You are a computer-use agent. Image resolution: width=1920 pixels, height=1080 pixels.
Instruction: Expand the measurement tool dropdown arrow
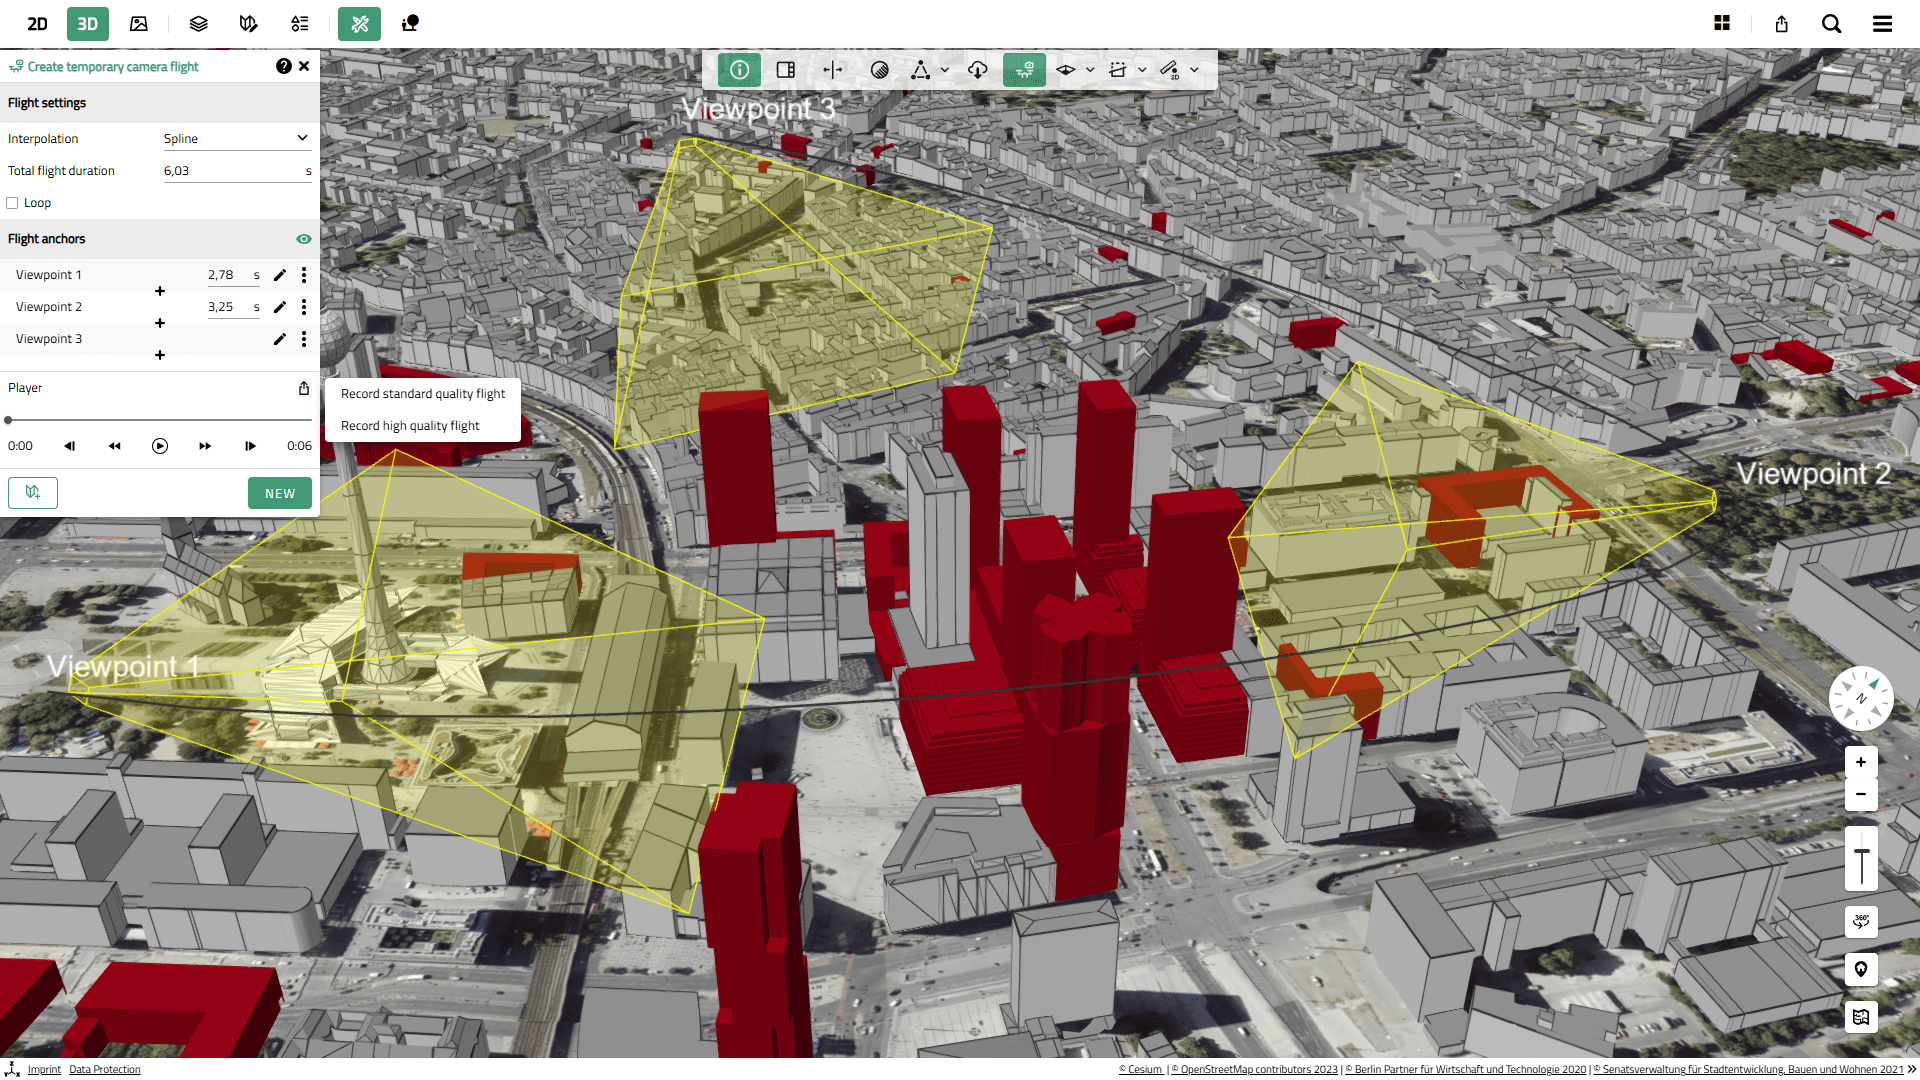[x=945, y=70]
